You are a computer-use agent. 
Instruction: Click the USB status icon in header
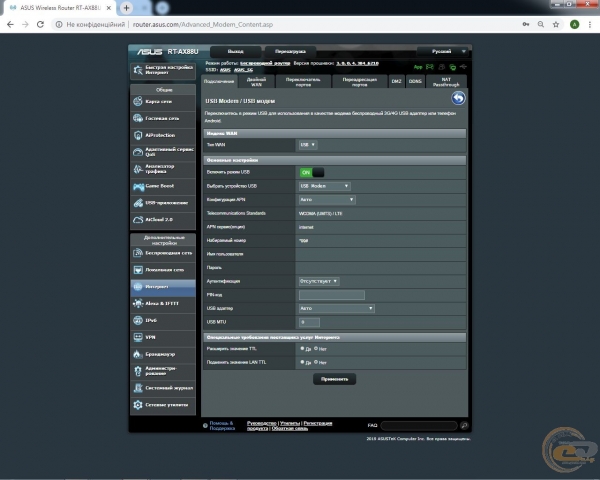click(x=463, y=67)
